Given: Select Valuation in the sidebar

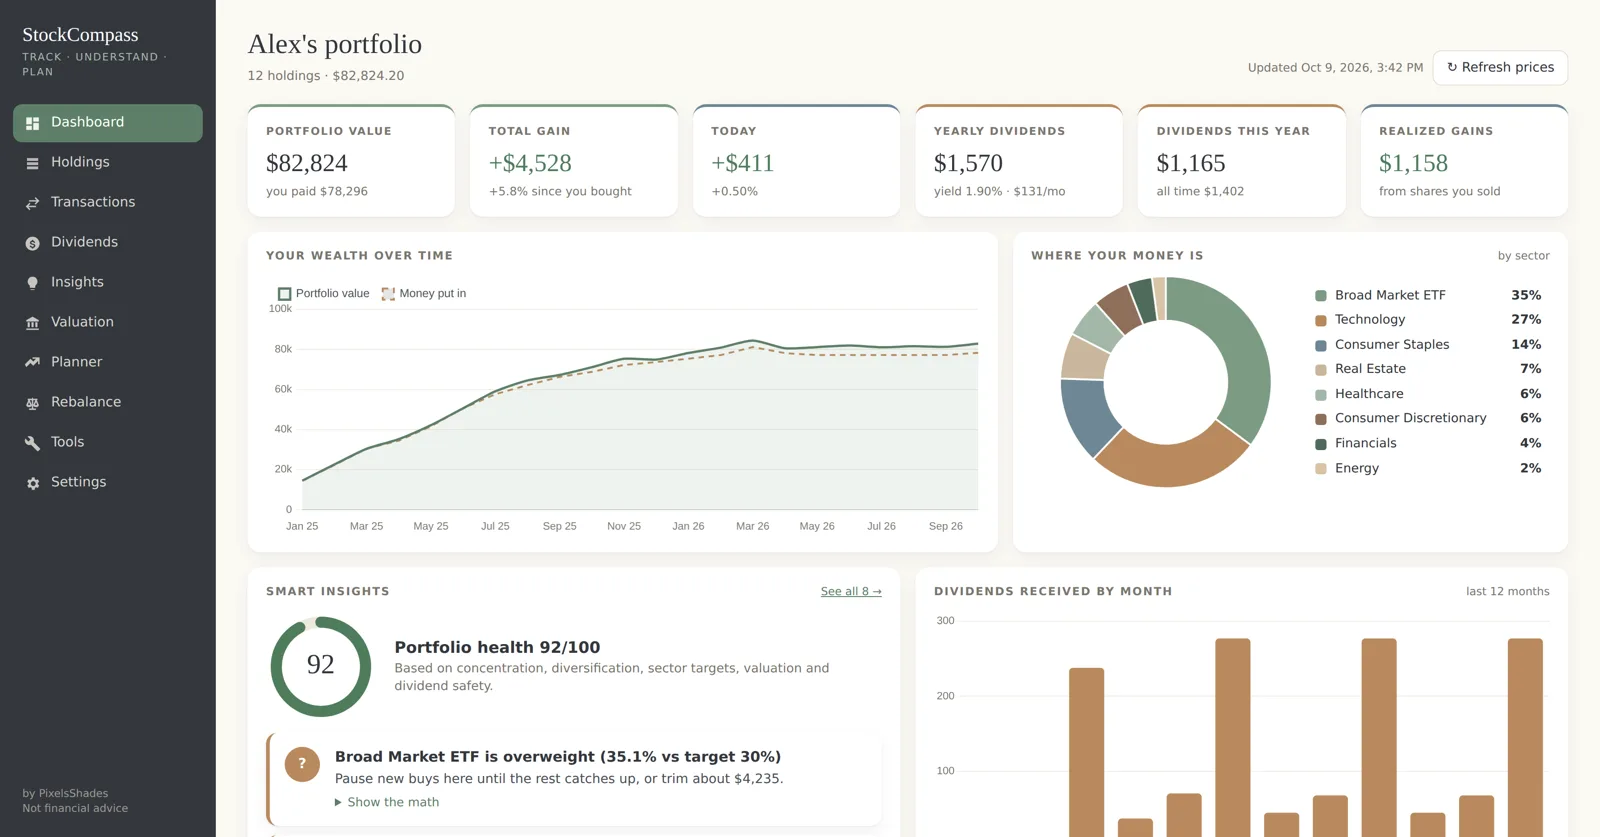Looking at the screenshot, I should pyautogui.click(x=108, y=322).
